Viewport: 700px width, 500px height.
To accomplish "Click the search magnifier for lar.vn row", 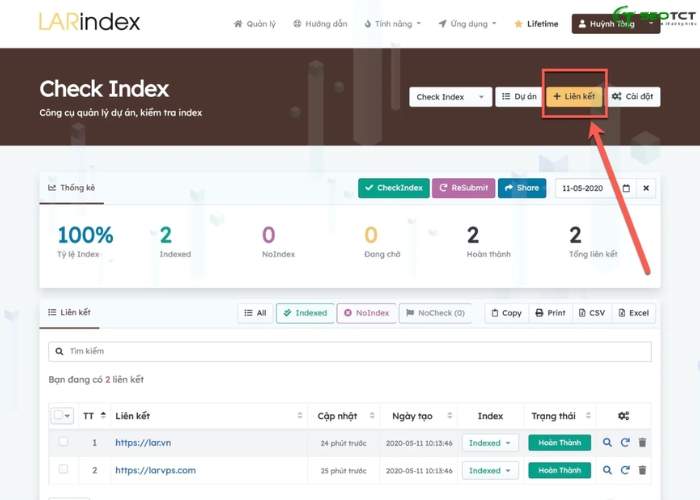I will [607, 442].
